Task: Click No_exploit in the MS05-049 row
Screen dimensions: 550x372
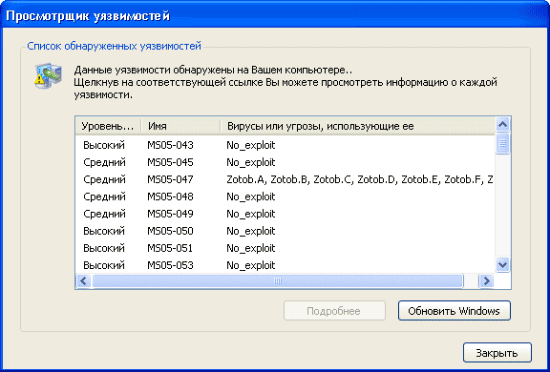Action: coord(250,214)
